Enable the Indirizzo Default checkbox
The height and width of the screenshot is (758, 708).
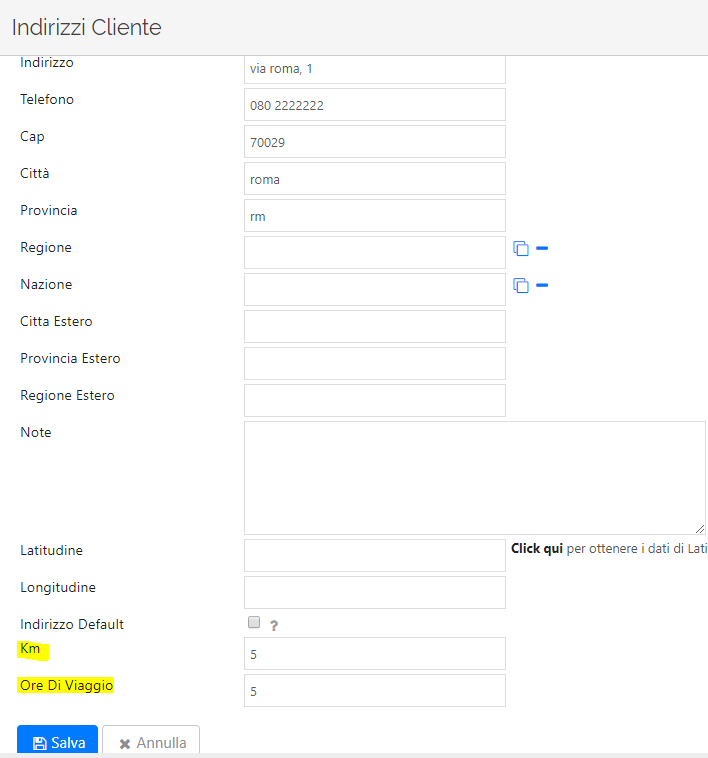coord(254,622)
